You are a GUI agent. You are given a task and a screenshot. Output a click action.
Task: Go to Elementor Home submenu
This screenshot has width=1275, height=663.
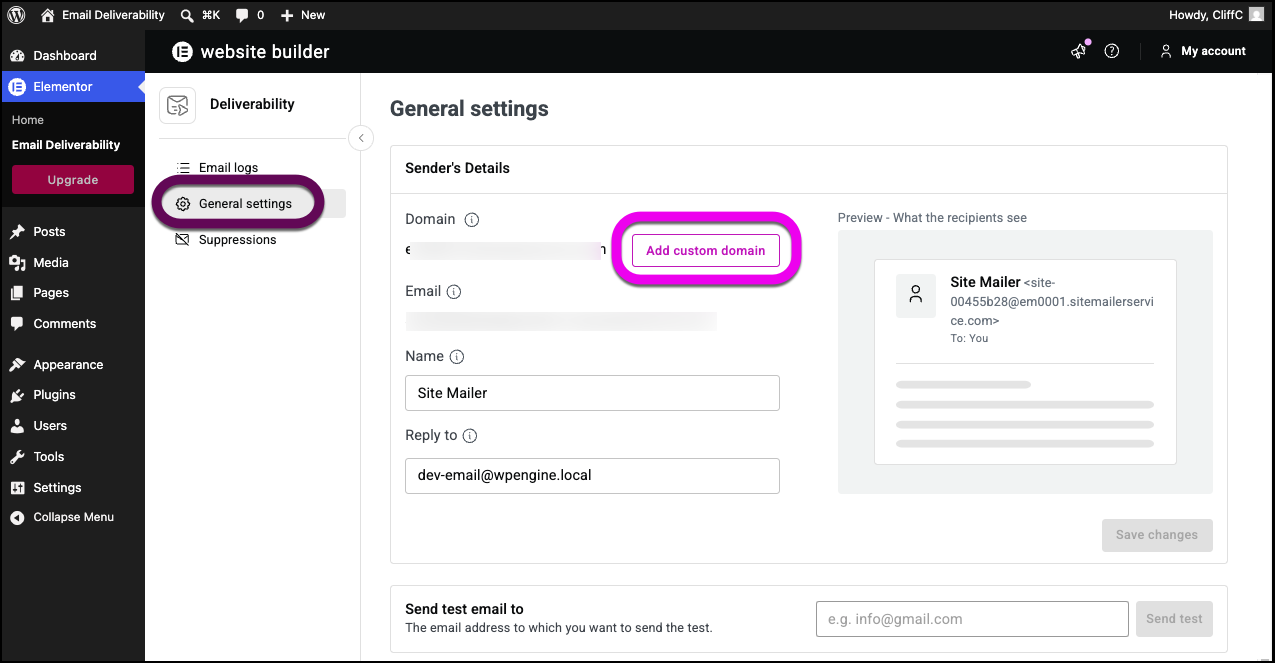pyautogui.click(x=28, y=120)
